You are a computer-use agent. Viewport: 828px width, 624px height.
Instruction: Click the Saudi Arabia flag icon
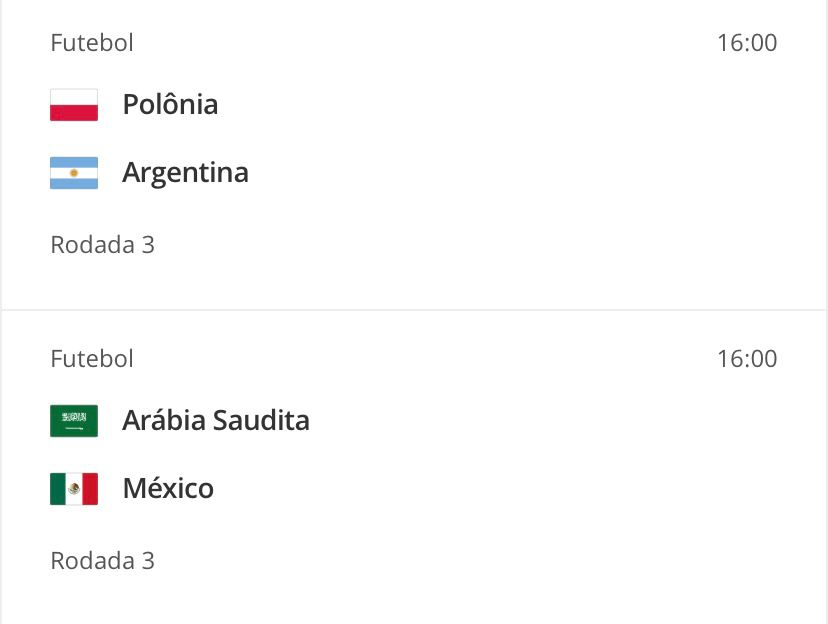(x=74, y=421)
